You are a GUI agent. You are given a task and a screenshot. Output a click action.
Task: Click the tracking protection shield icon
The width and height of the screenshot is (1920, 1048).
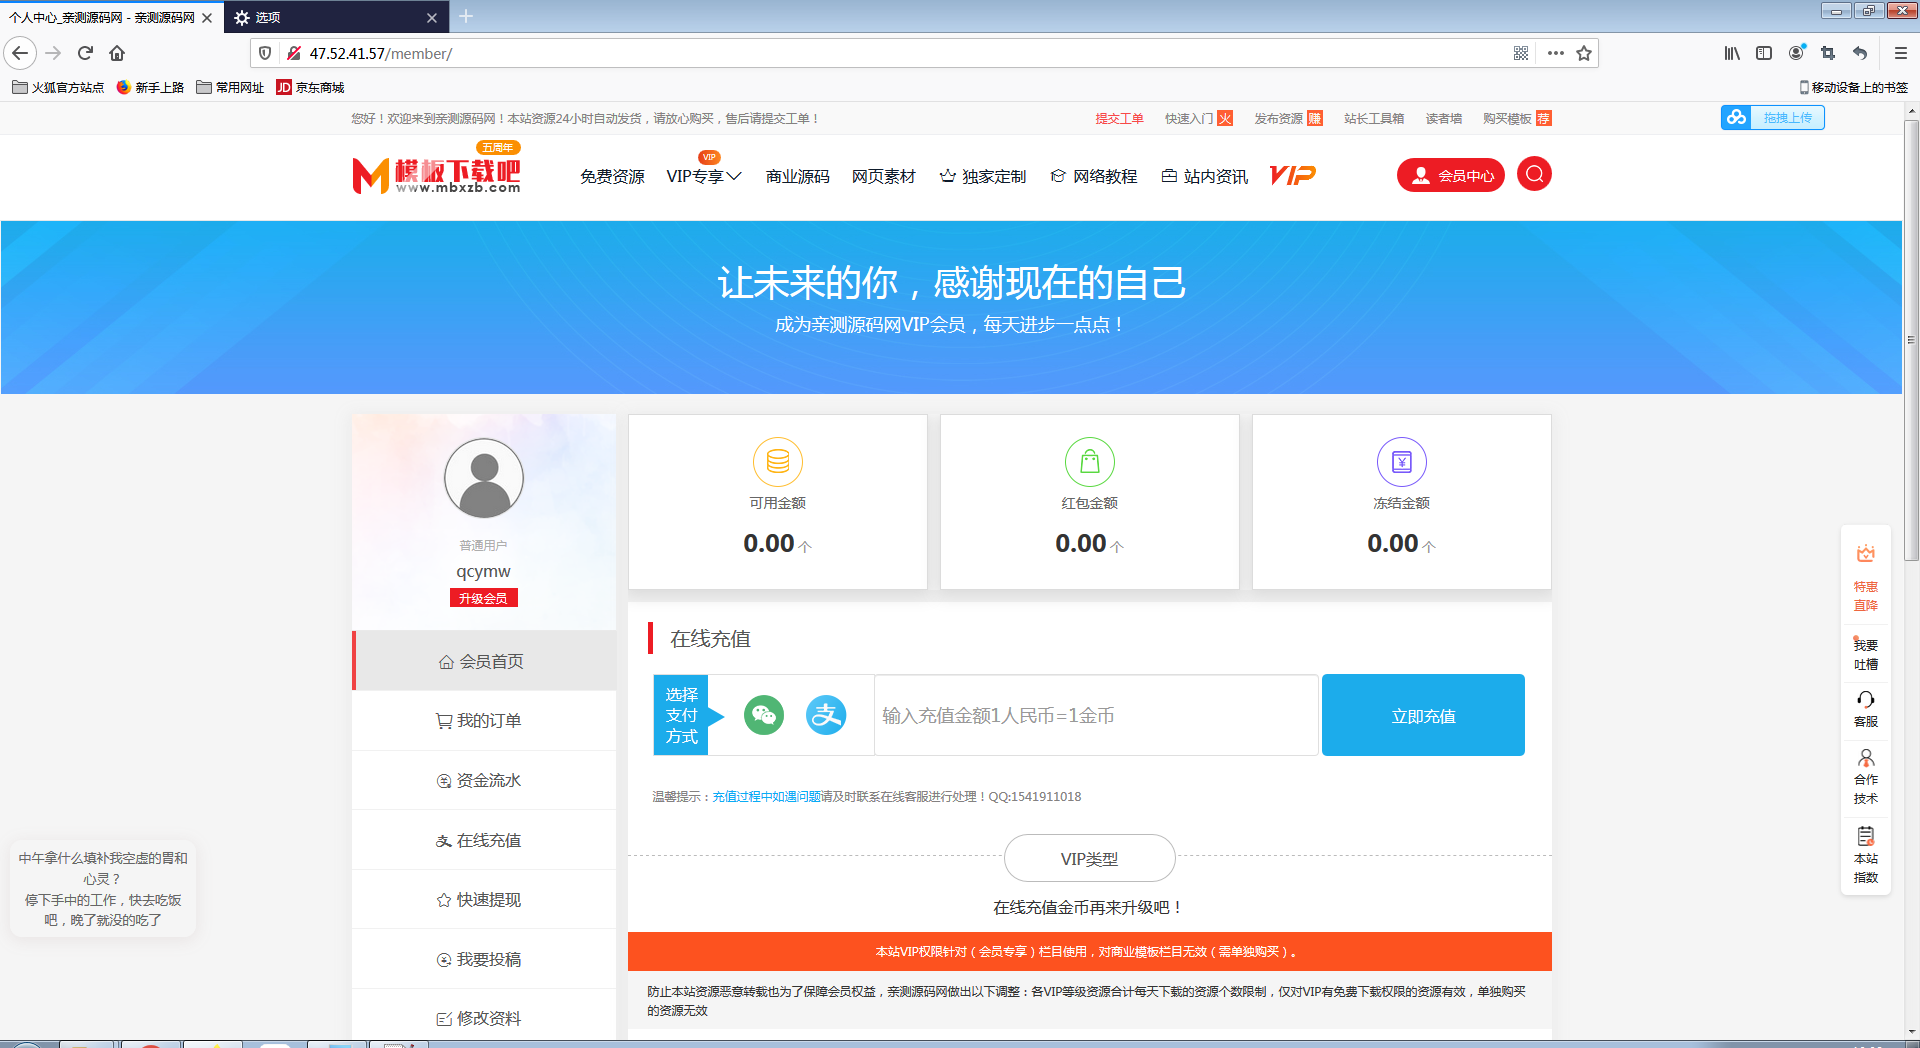click(265, 53)
